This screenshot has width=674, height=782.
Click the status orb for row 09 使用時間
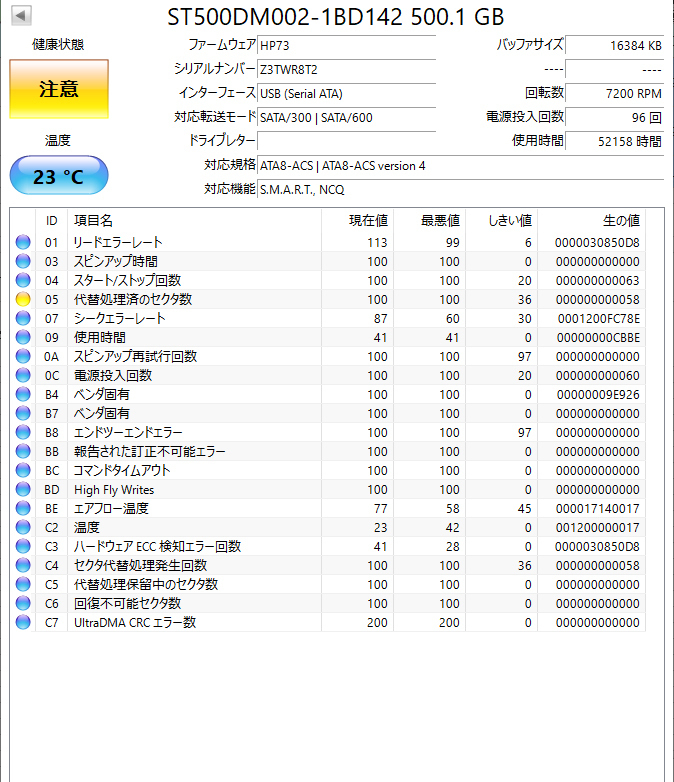23,337
